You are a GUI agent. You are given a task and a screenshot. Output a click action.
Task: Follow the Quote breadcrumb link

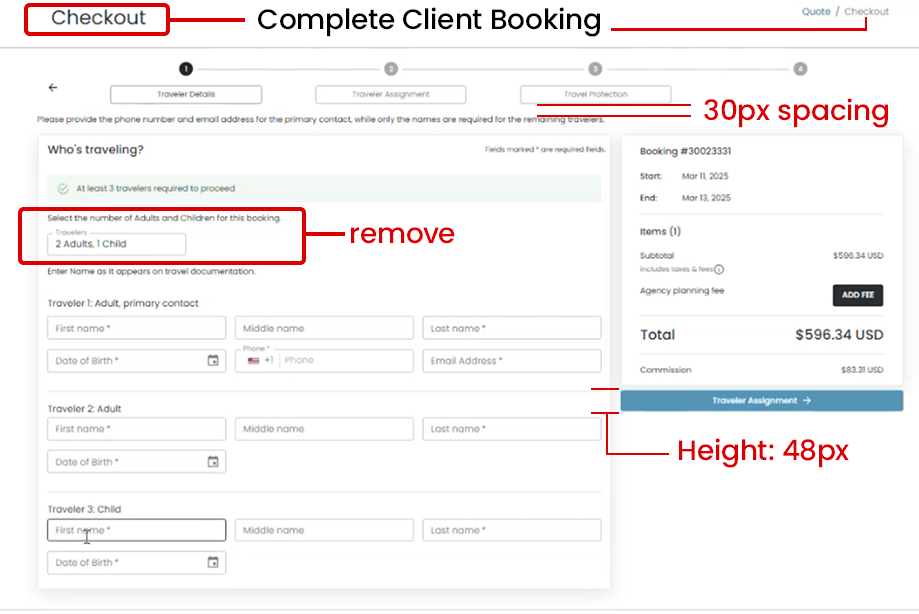click(x=814, y=12)
